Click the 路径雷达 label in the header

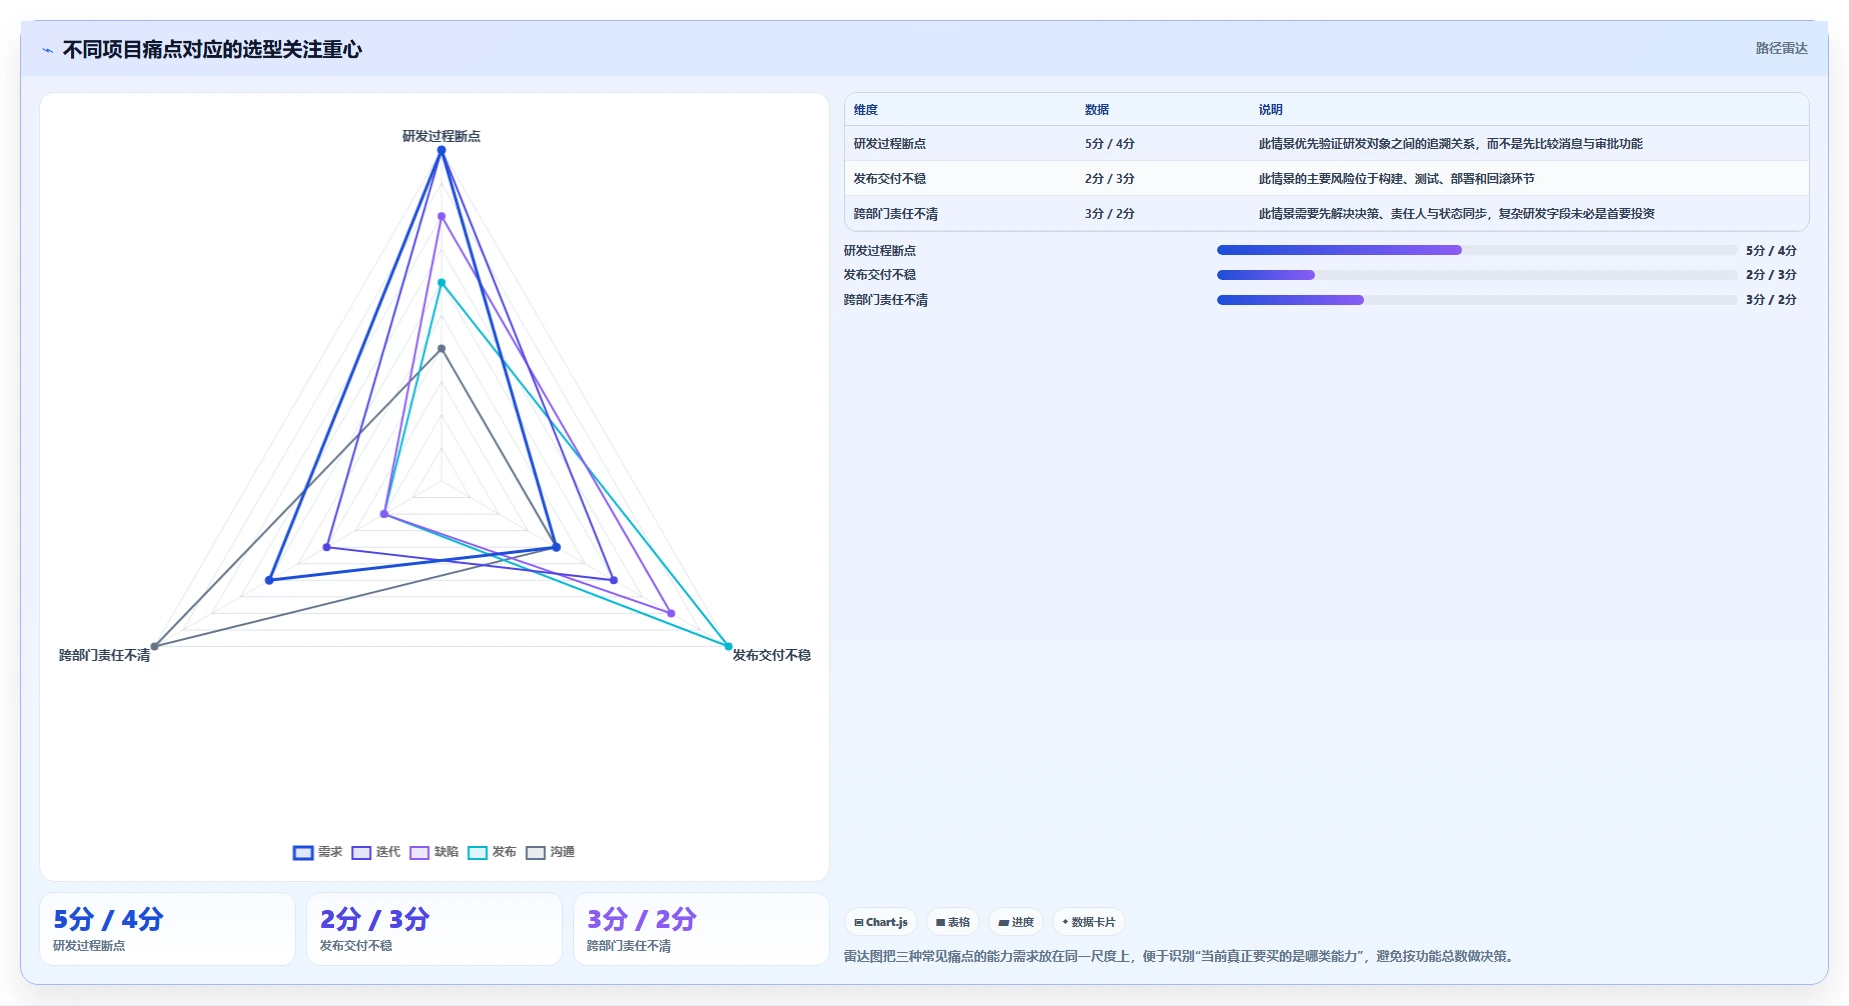pyautogui.click(x=1781, y=48)
